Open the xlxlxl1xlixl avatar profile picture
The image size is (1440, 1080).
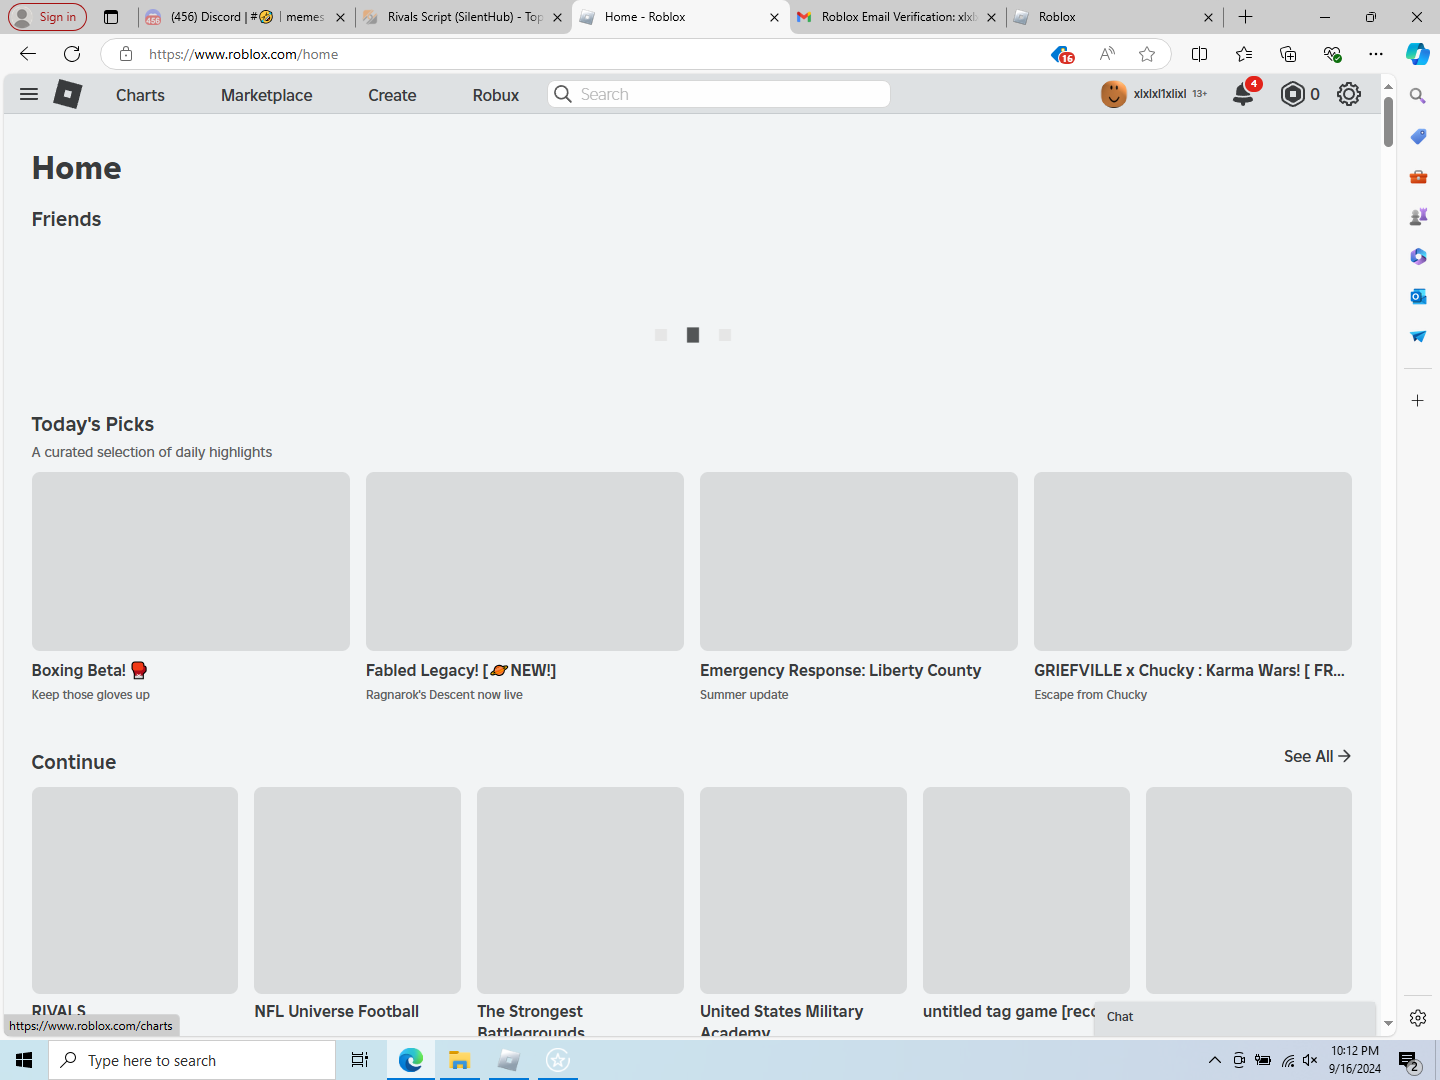point(1113,94)
